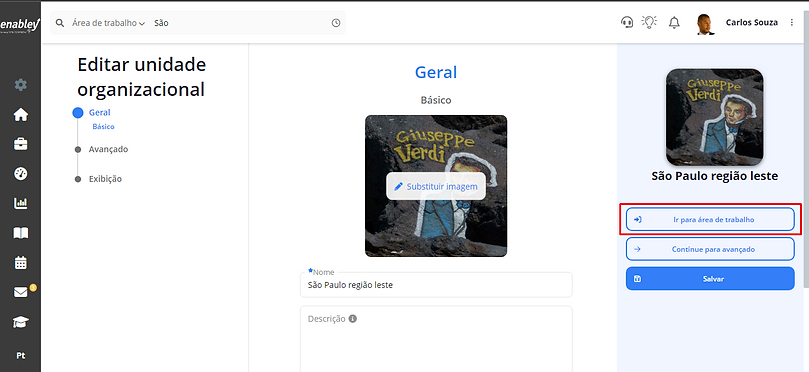
Task: Open the graduation cap icon
Action: click(21, 322)
